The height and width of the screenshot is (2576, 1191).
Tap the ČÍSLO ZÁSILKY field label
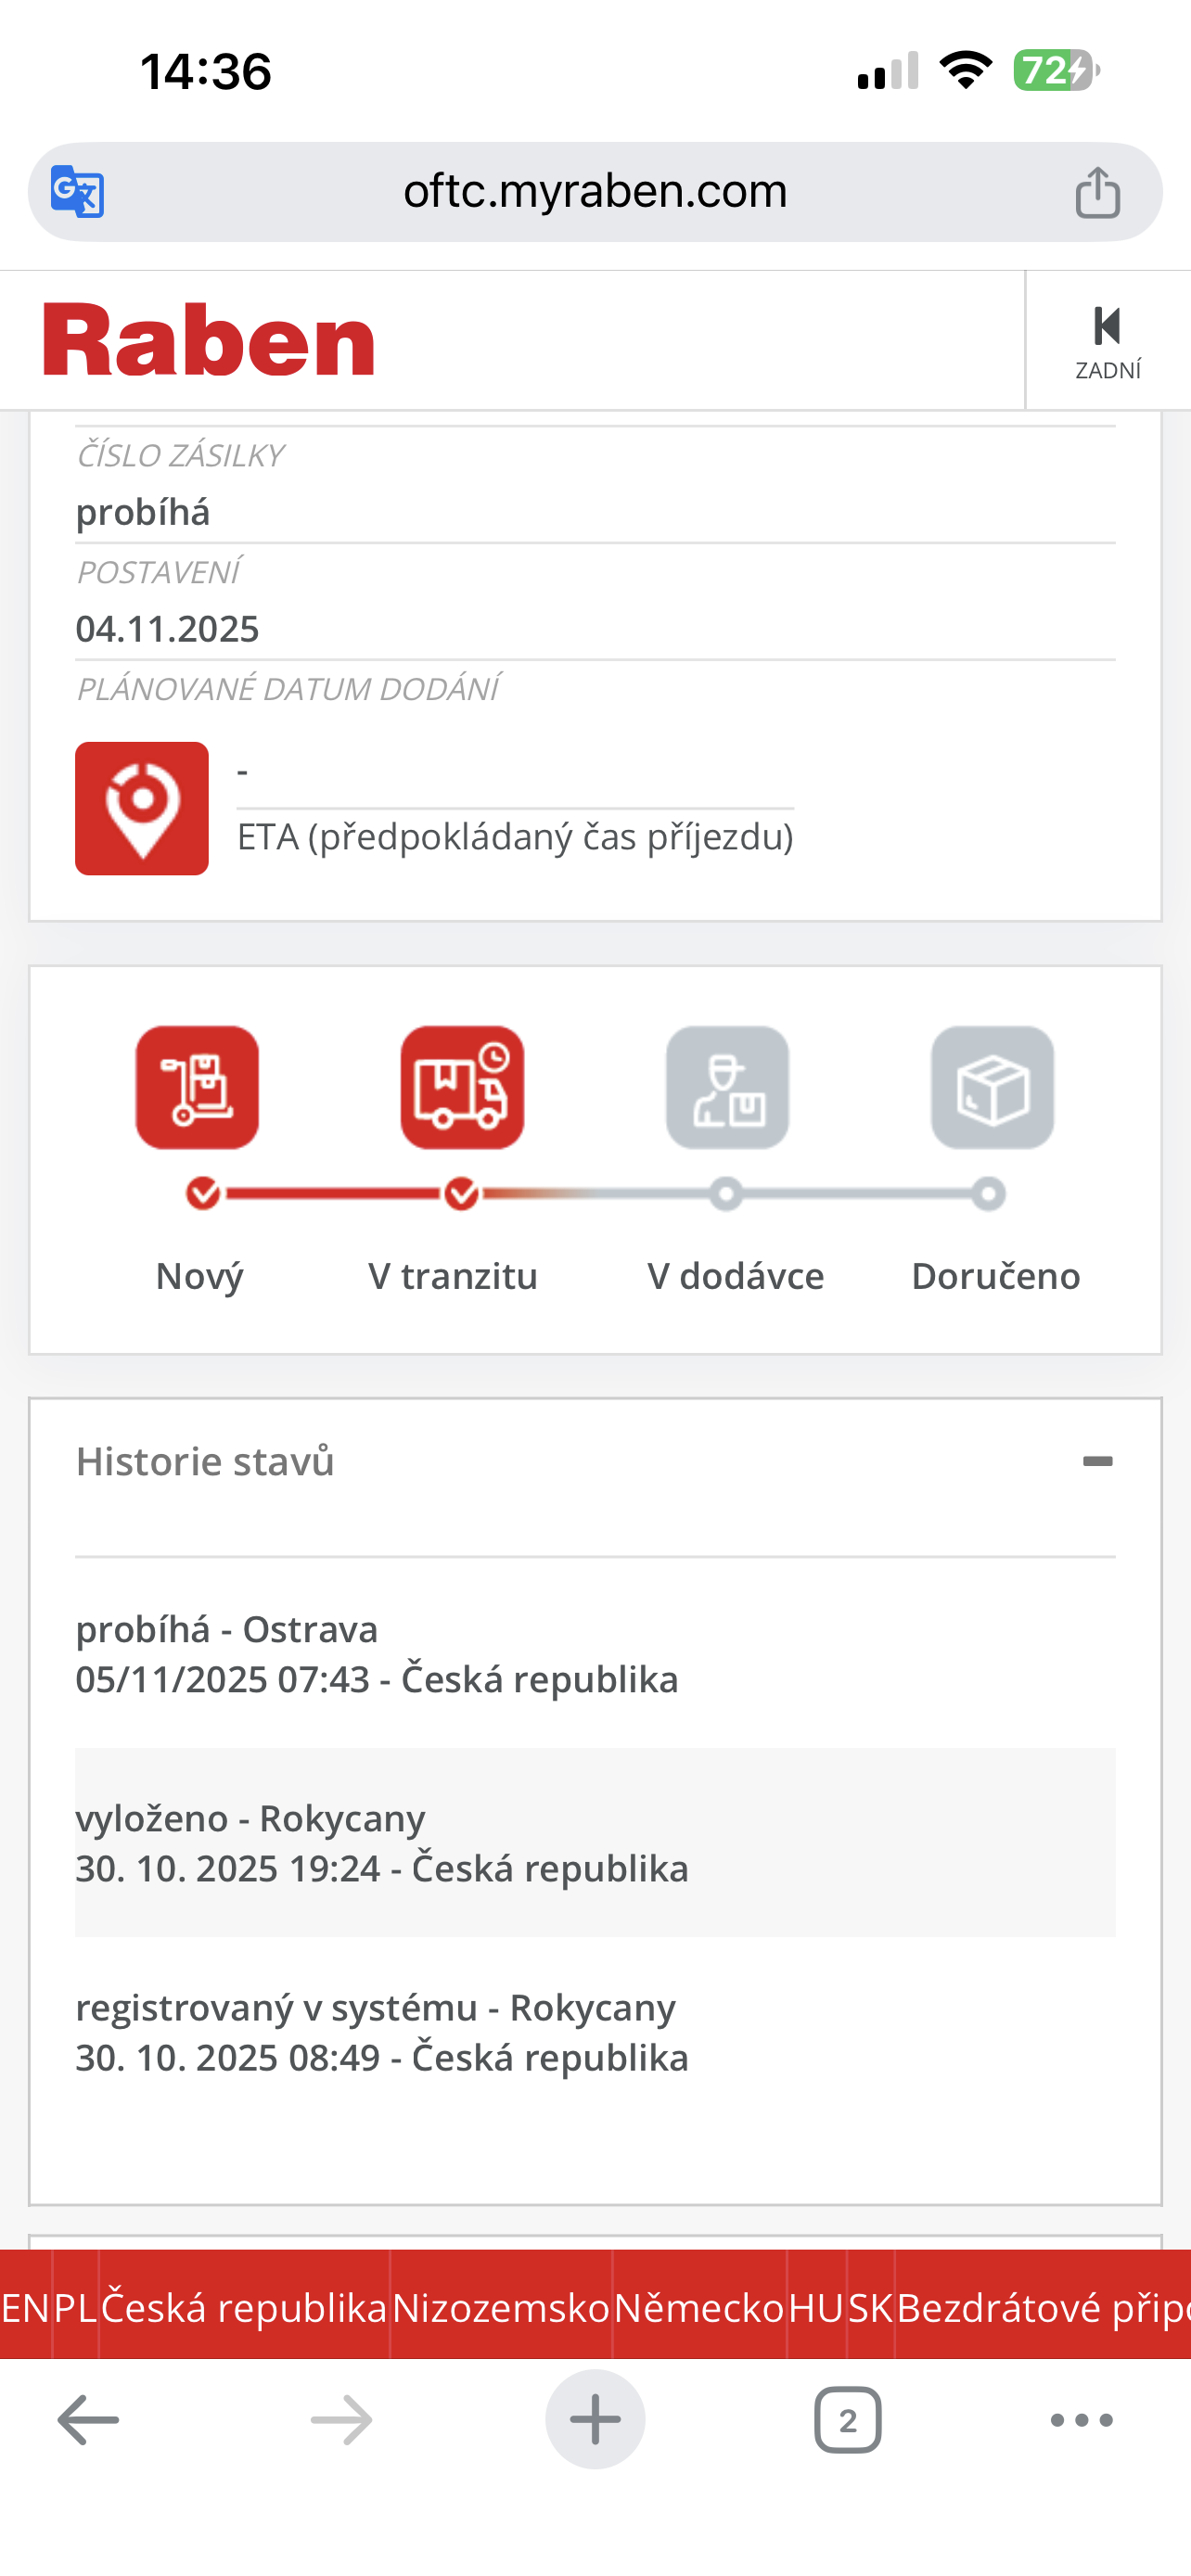pos(180,456)
